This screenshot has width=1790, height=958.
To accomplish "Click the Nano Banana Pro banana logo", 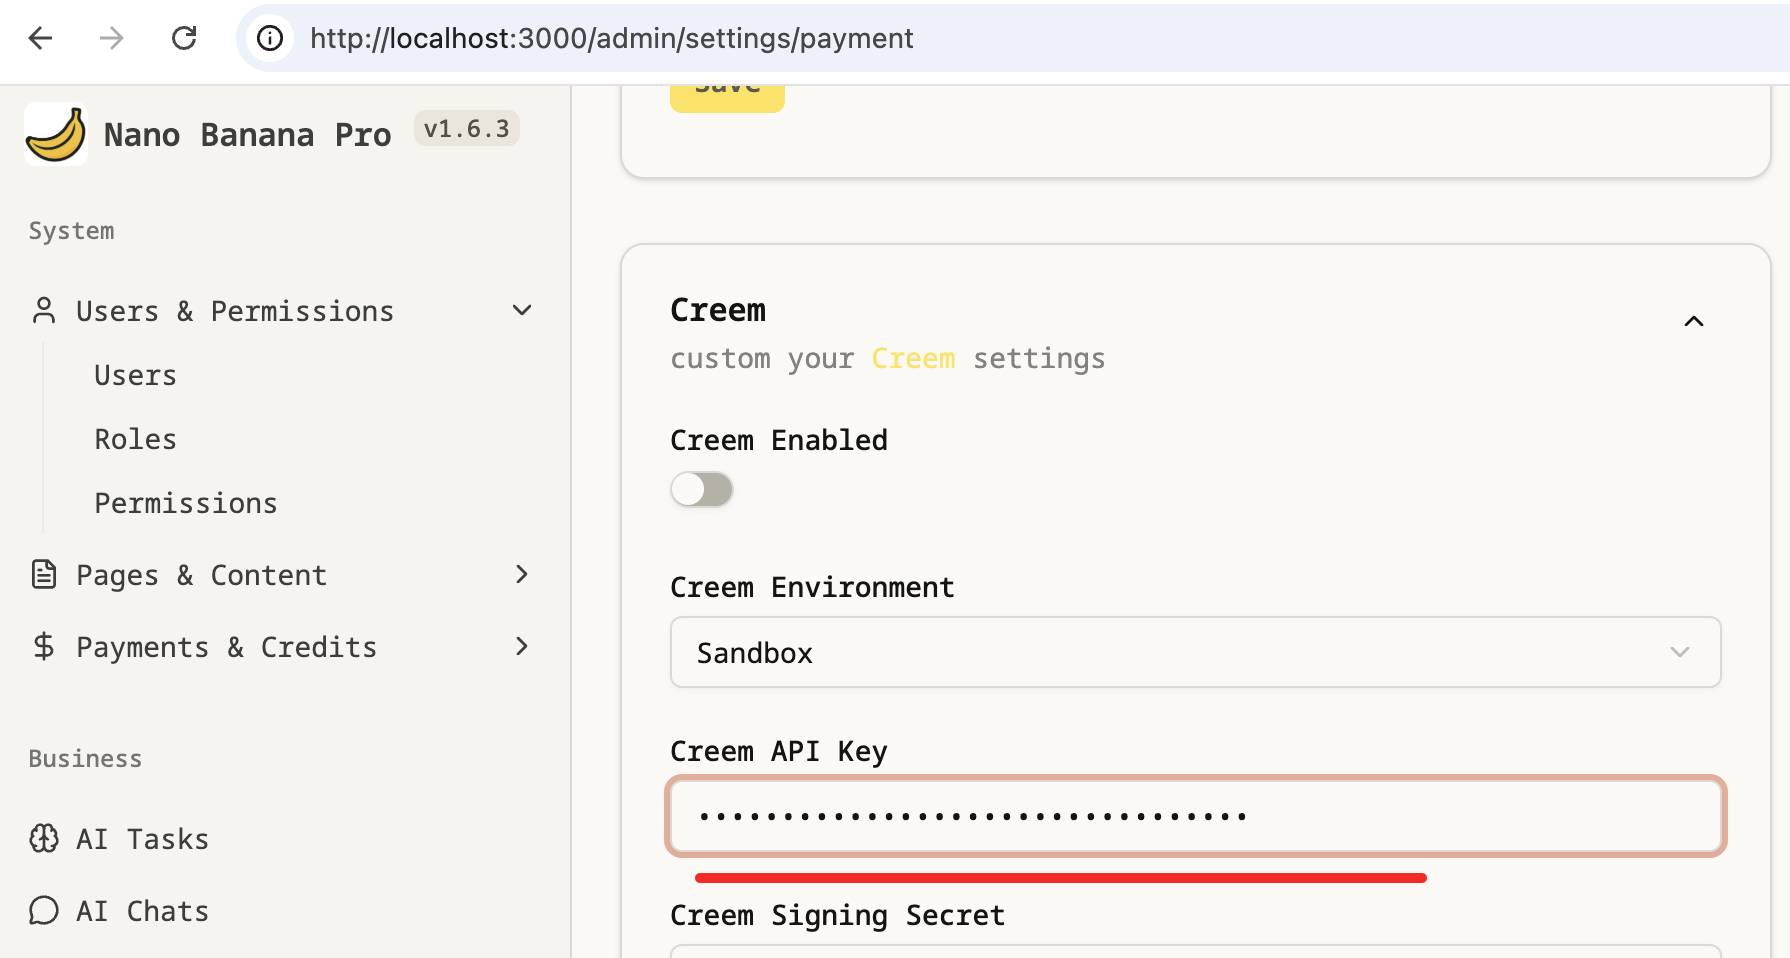I will pos(55,134).
